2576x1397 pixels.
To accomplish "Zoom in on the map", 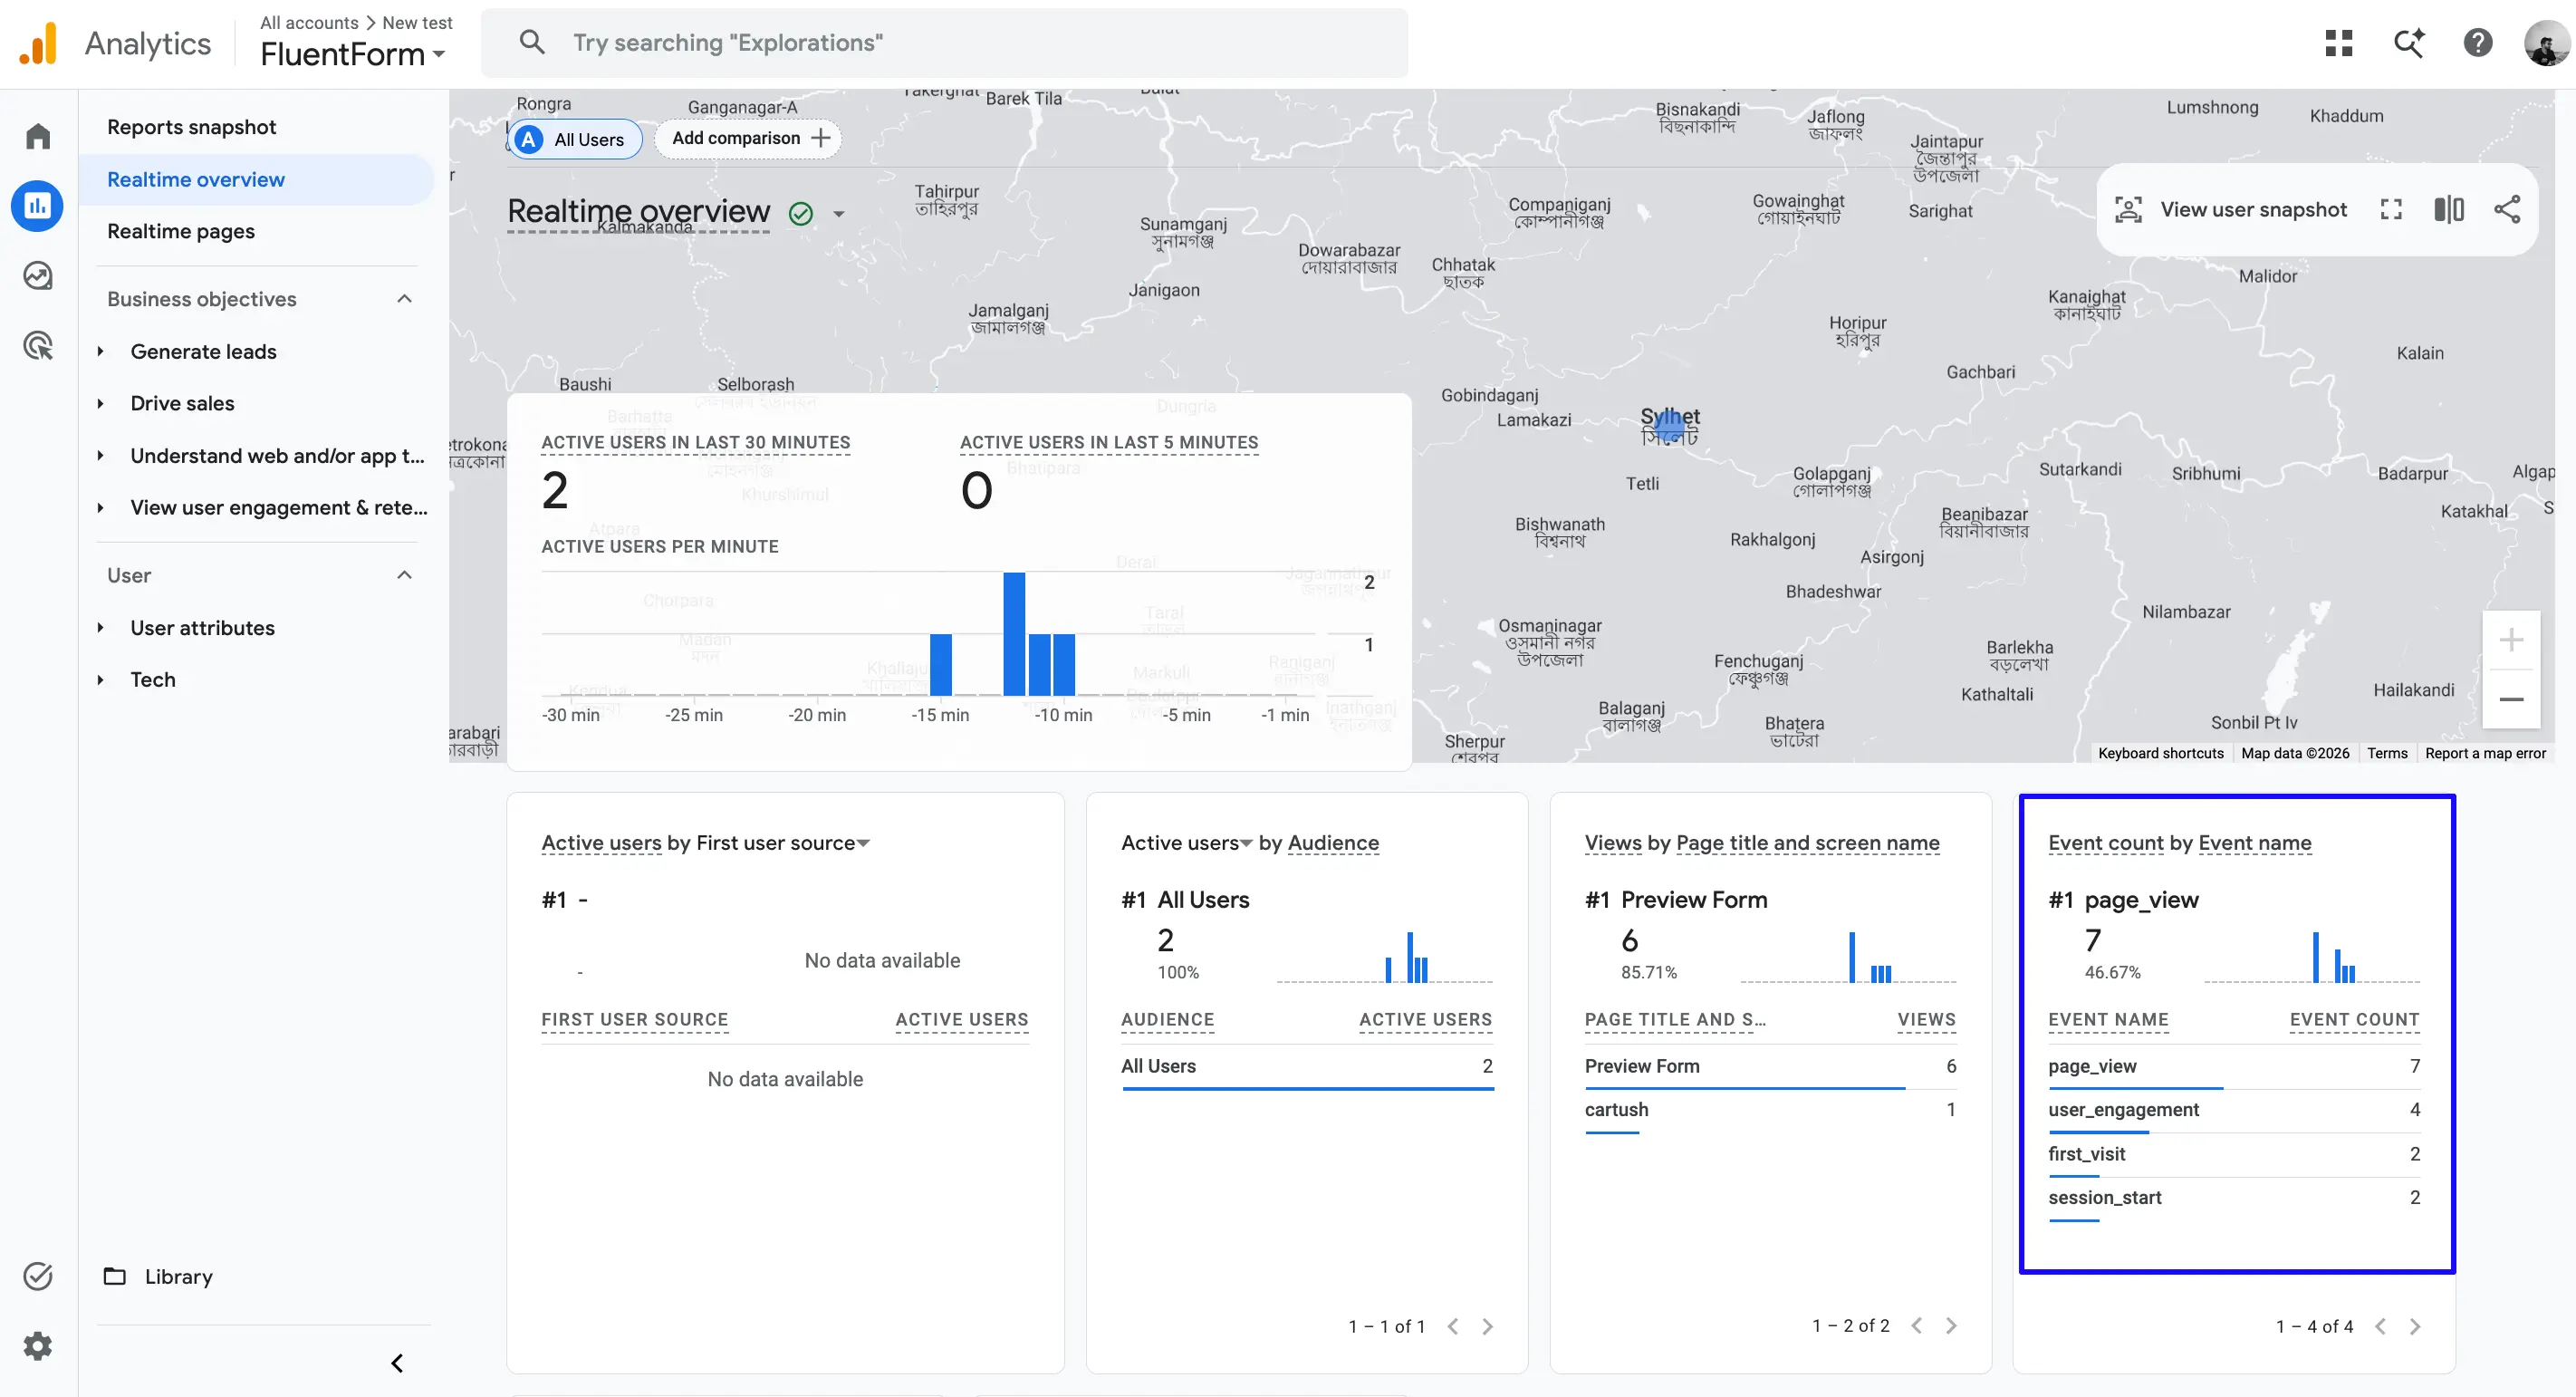I will (2511, 640).
